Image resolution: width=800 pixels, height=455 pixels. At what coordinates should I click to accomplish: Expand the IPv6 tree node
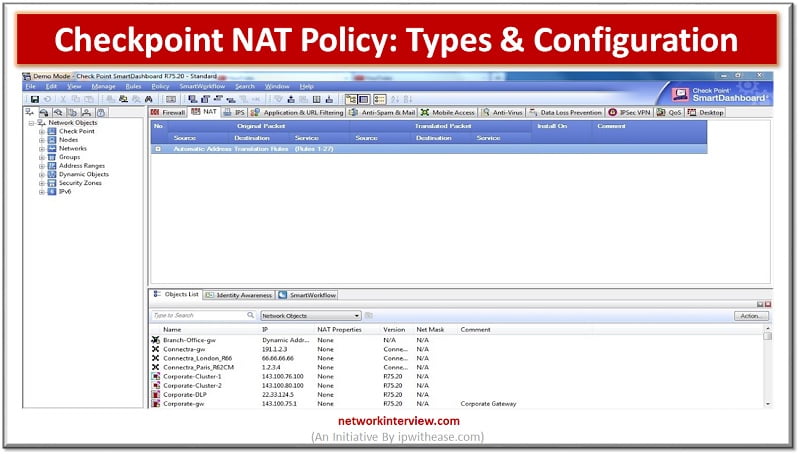click(42, 192)
